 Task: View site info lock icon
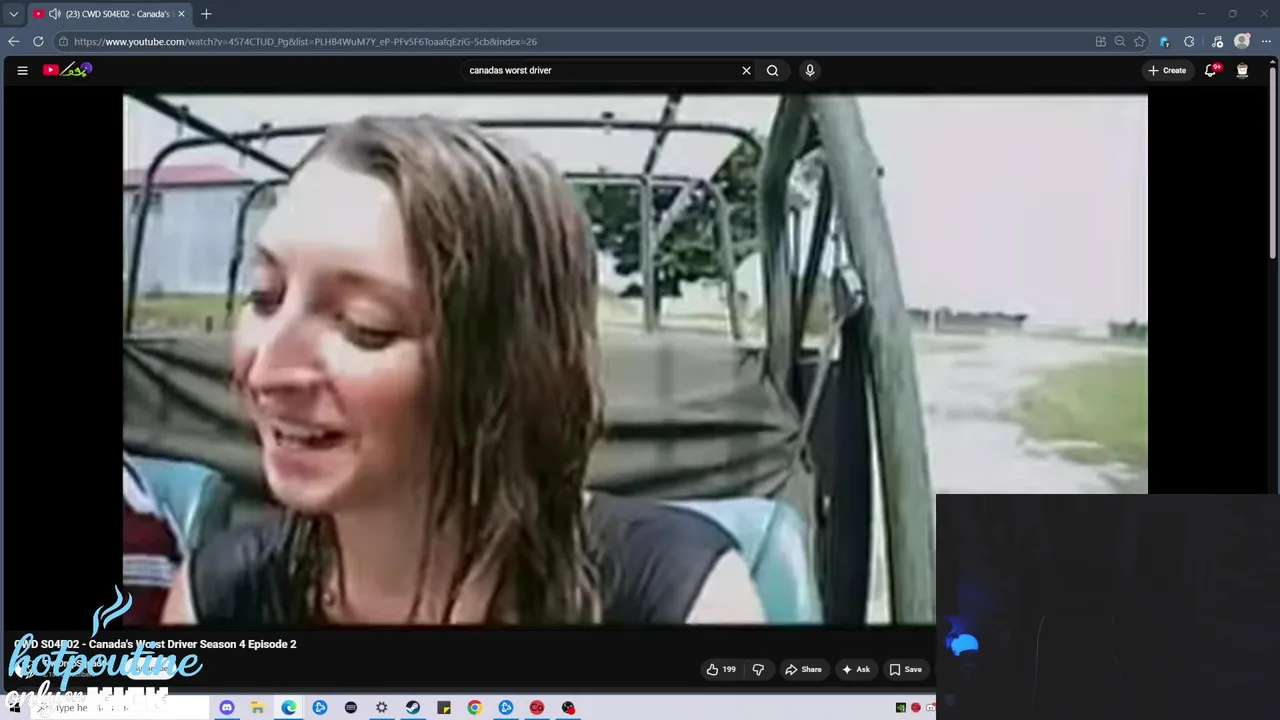(63, 41)
